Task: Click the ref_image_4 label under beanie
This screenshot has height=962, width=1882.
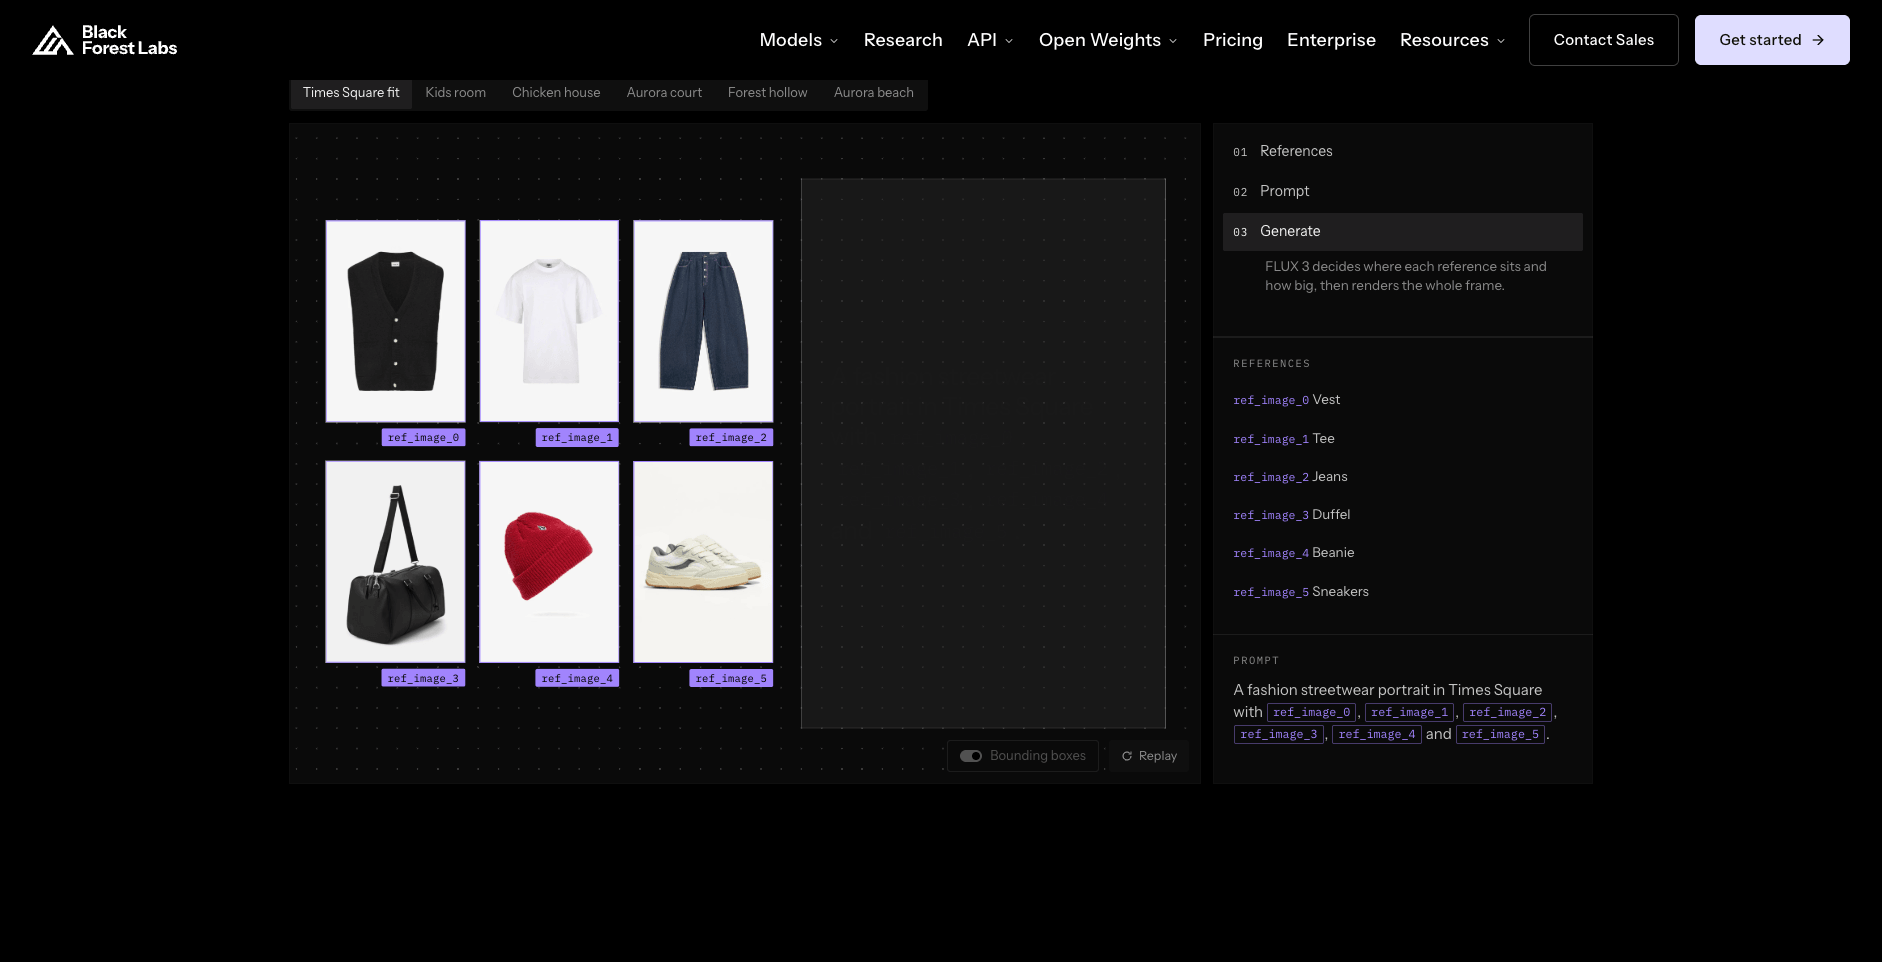Action: pyautogui.click(x=577, y=679)
